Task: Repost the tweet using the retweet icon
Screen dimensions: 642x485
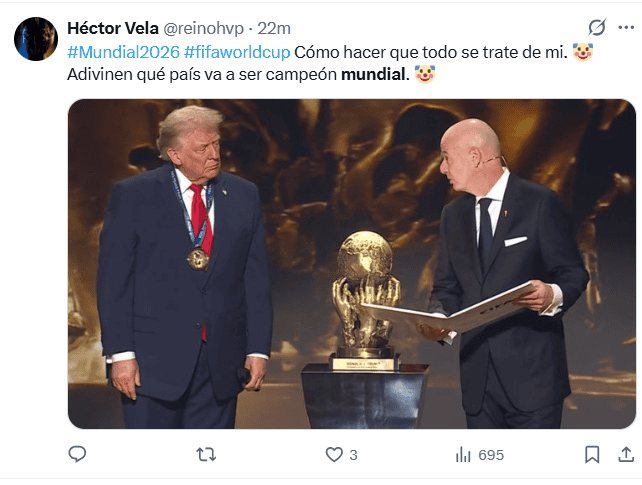Action: (206, 455)
